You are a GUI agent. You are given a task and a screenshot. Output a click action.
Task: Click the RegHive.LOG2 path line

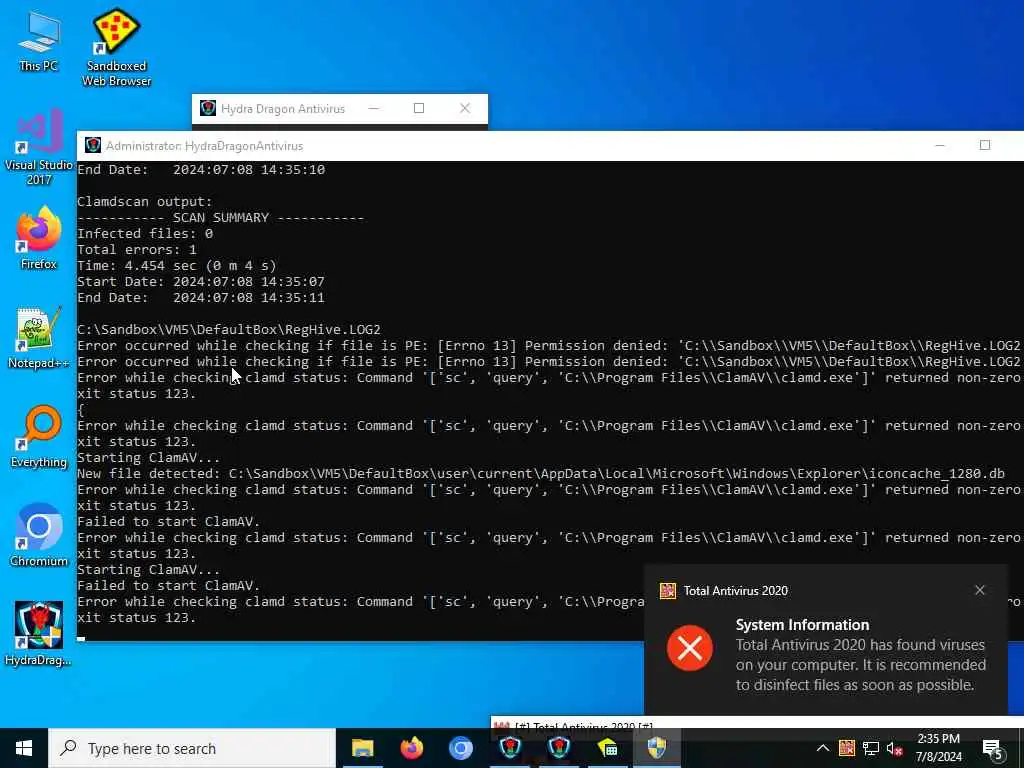(x=229, y=329)
